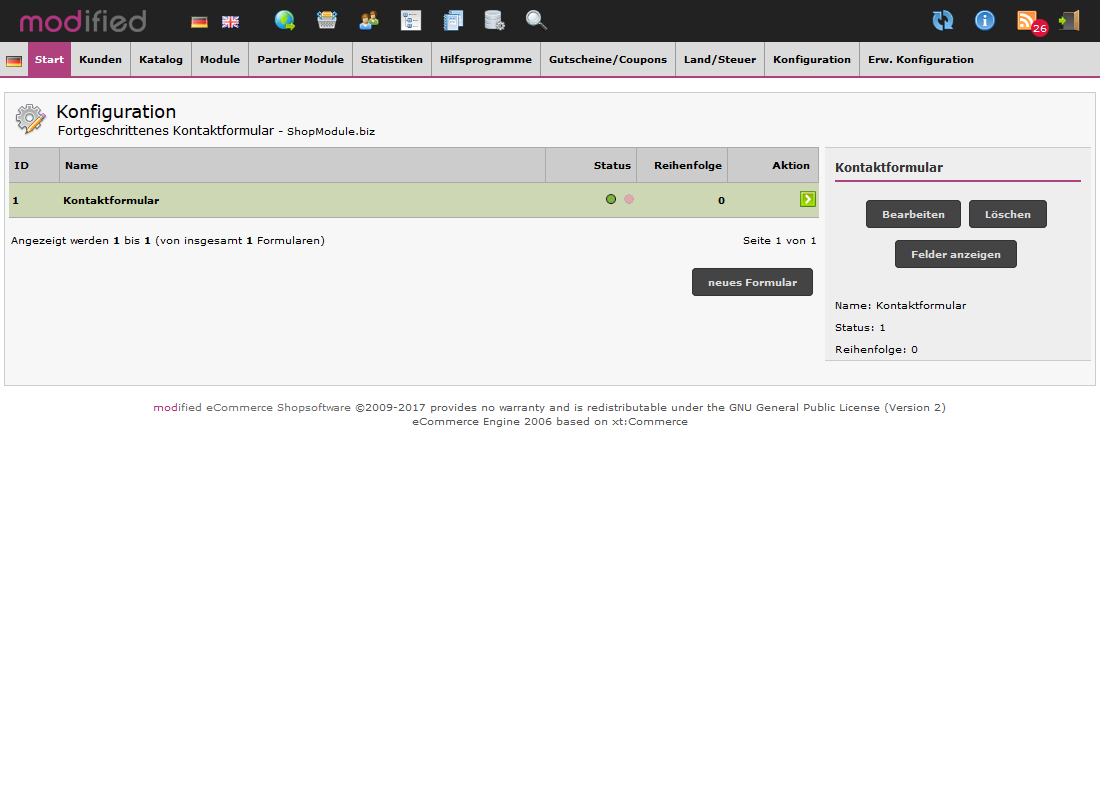This screenshot has height=800, width=1100.
Task: Click green arrow action for Kontaktformular
Action: (x=808, y=199)
